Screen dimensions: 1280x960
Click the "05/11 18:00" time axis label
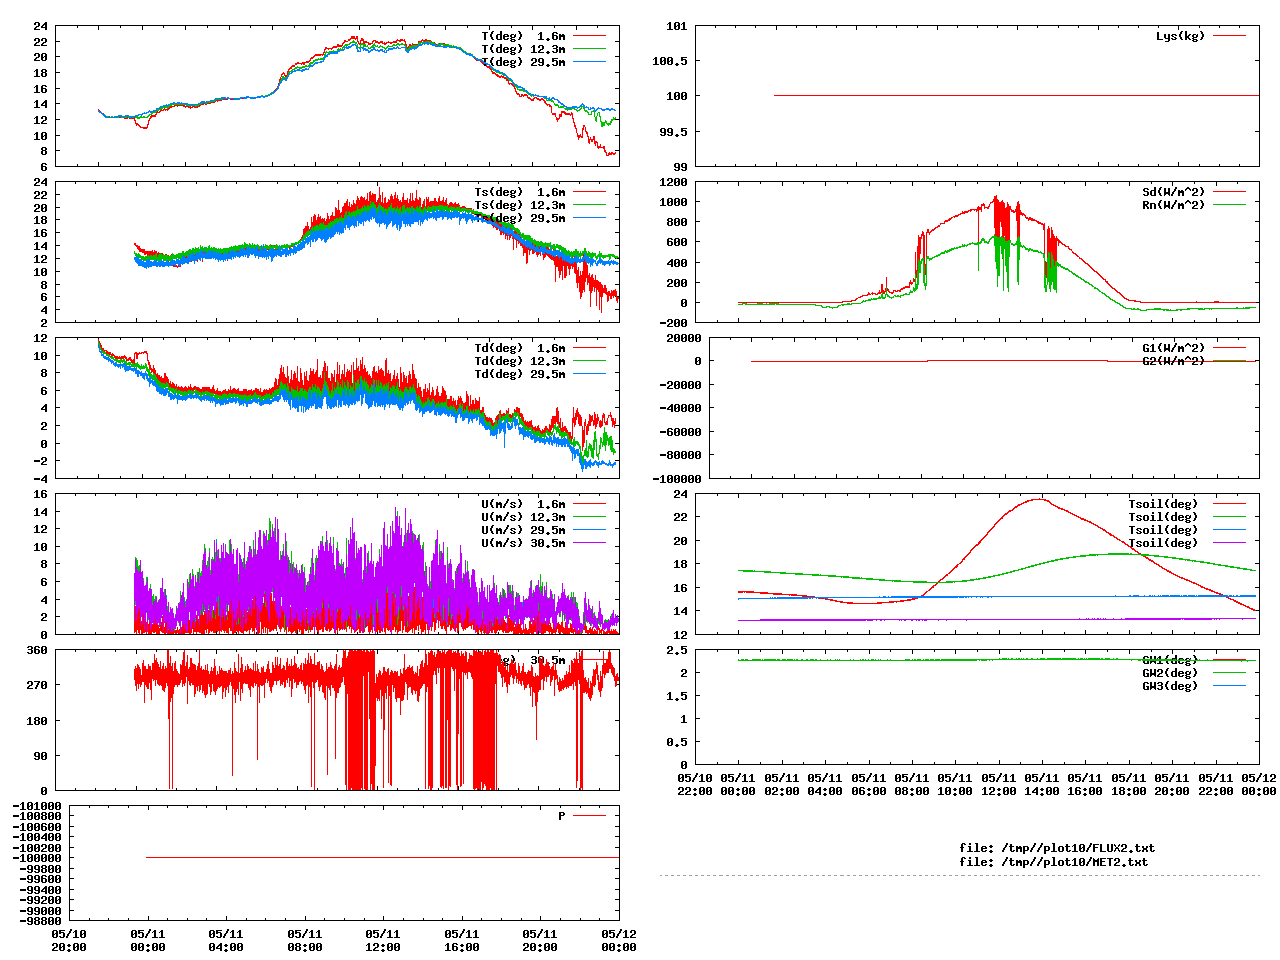[1129, 784]
